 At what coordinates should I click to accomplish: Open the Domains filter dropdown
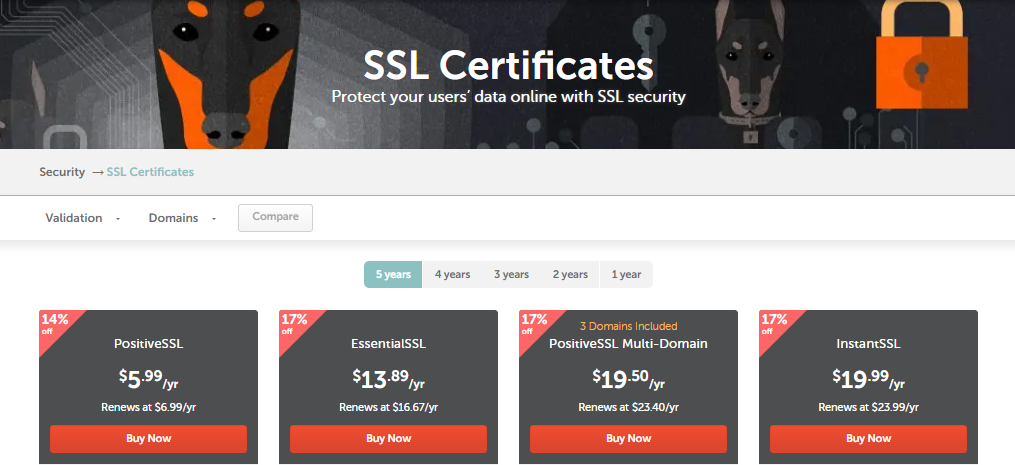pos(182,218)
